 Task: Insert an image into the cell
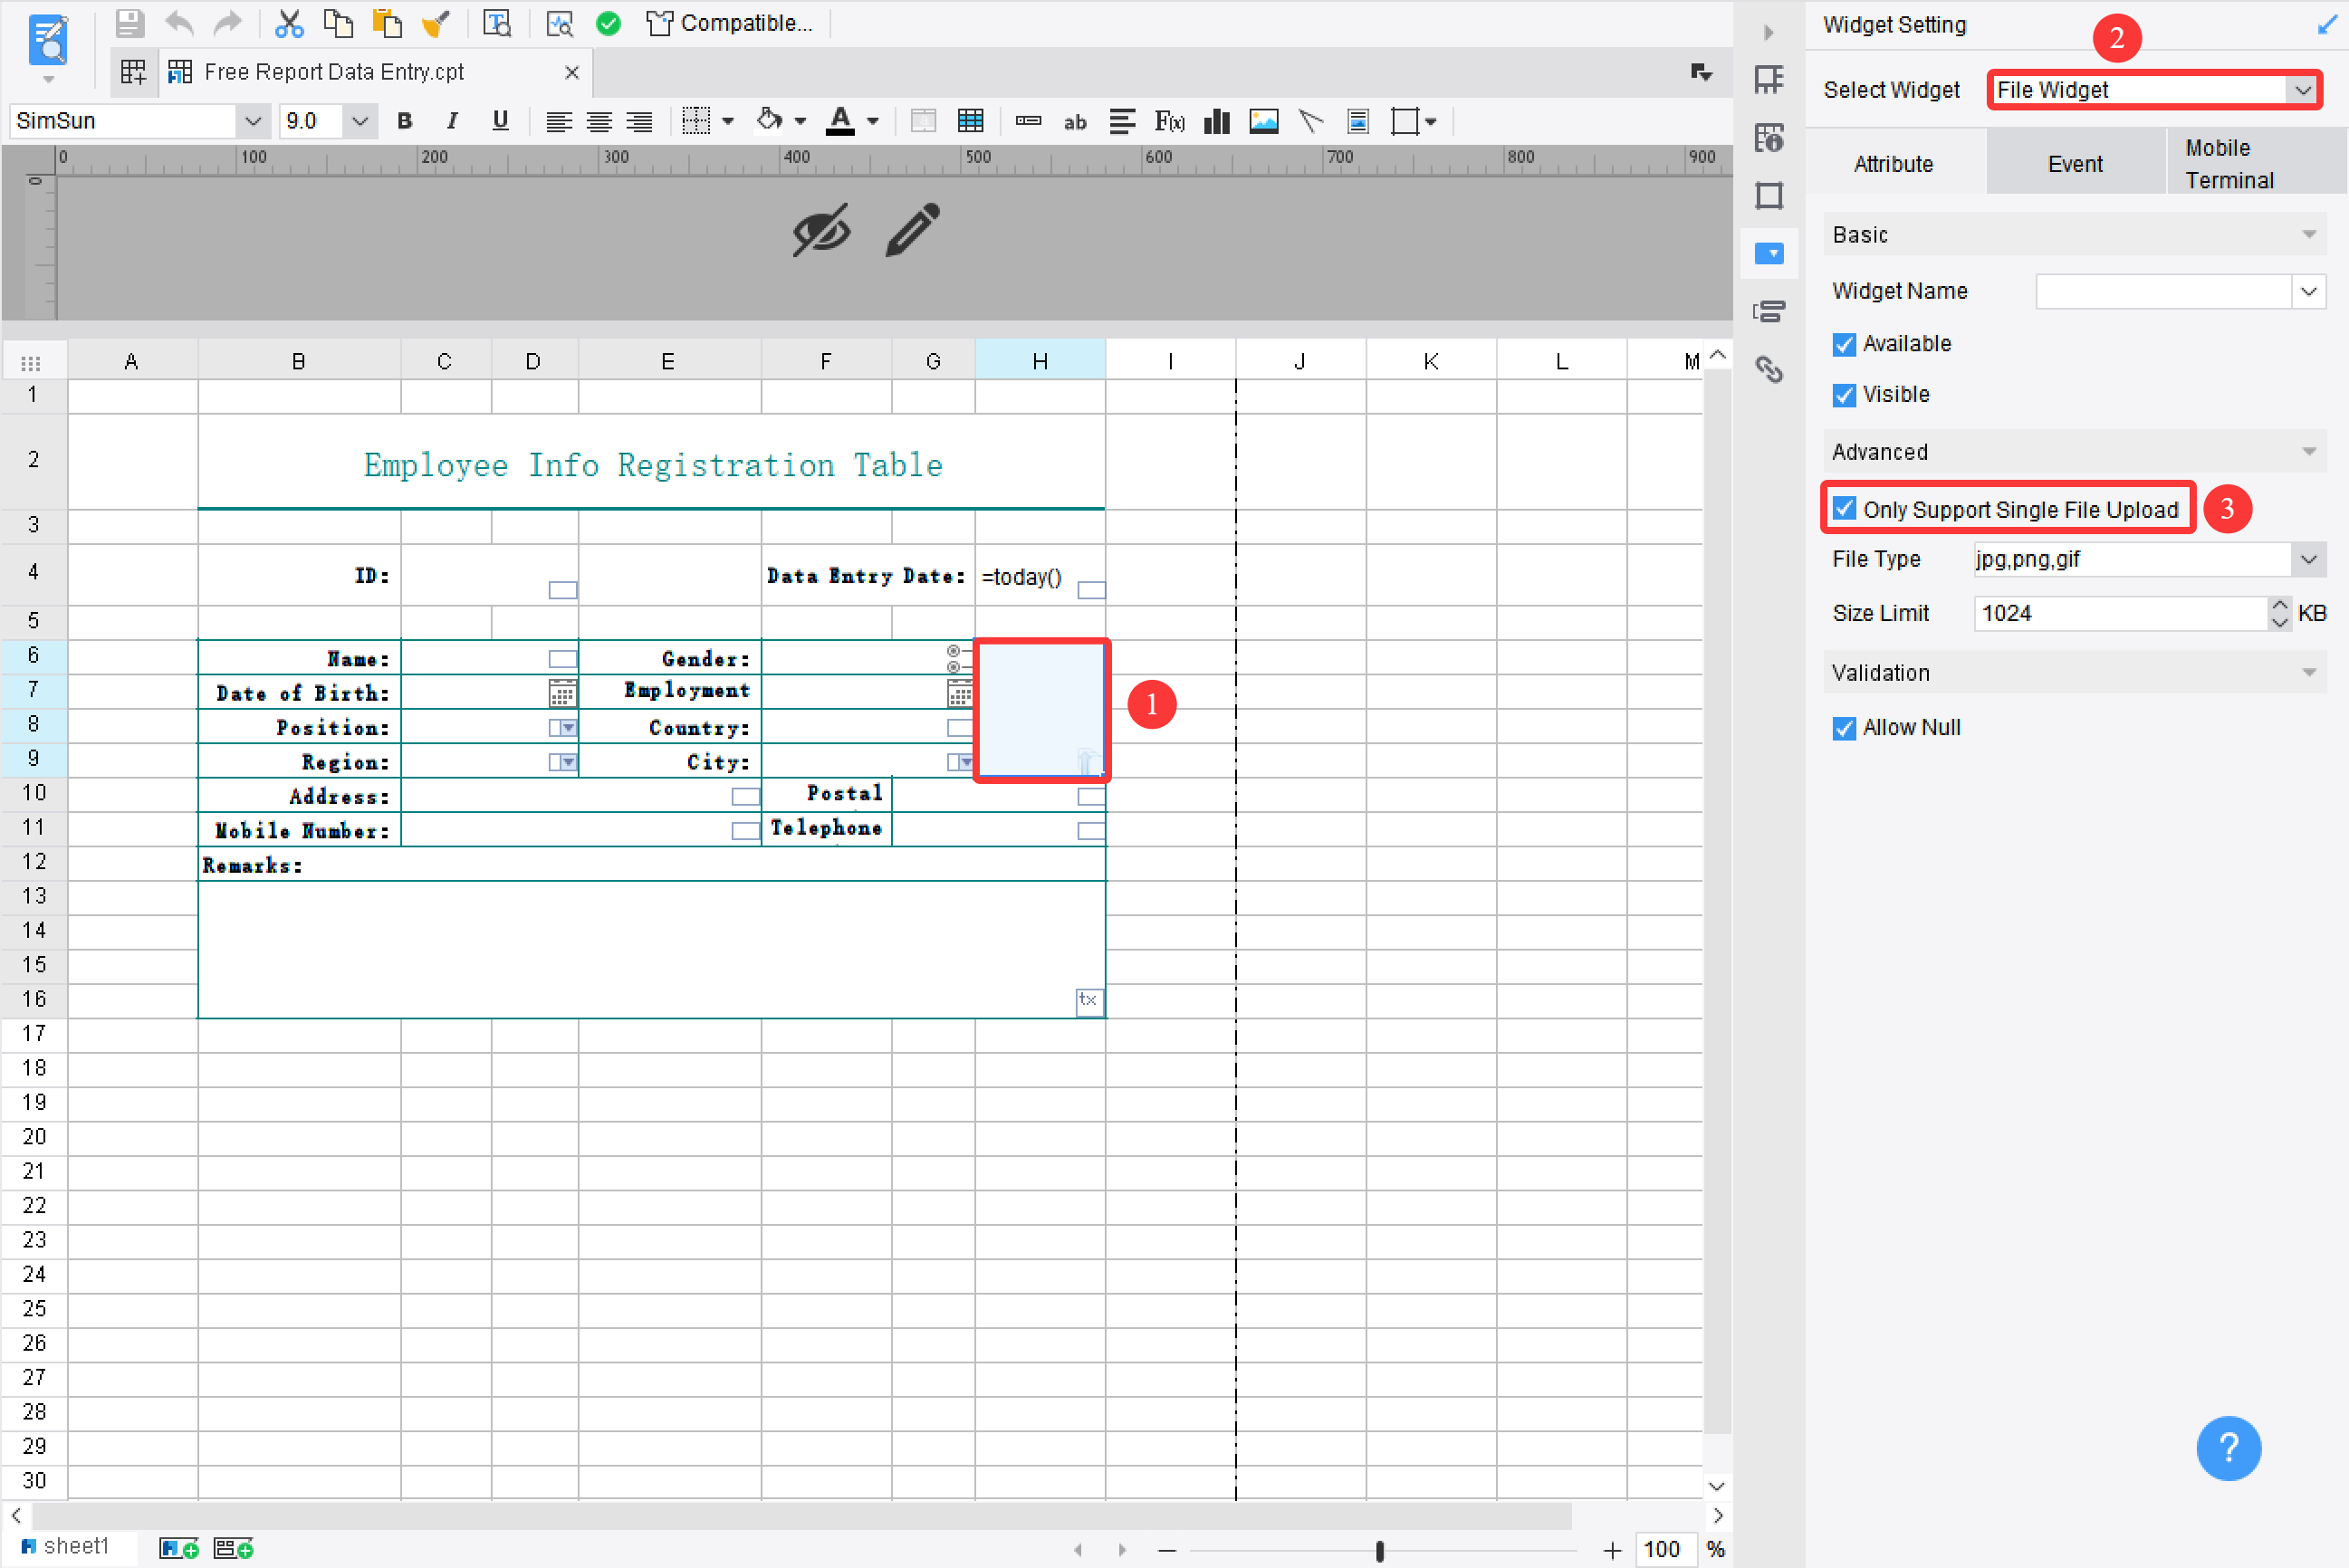1264,121
